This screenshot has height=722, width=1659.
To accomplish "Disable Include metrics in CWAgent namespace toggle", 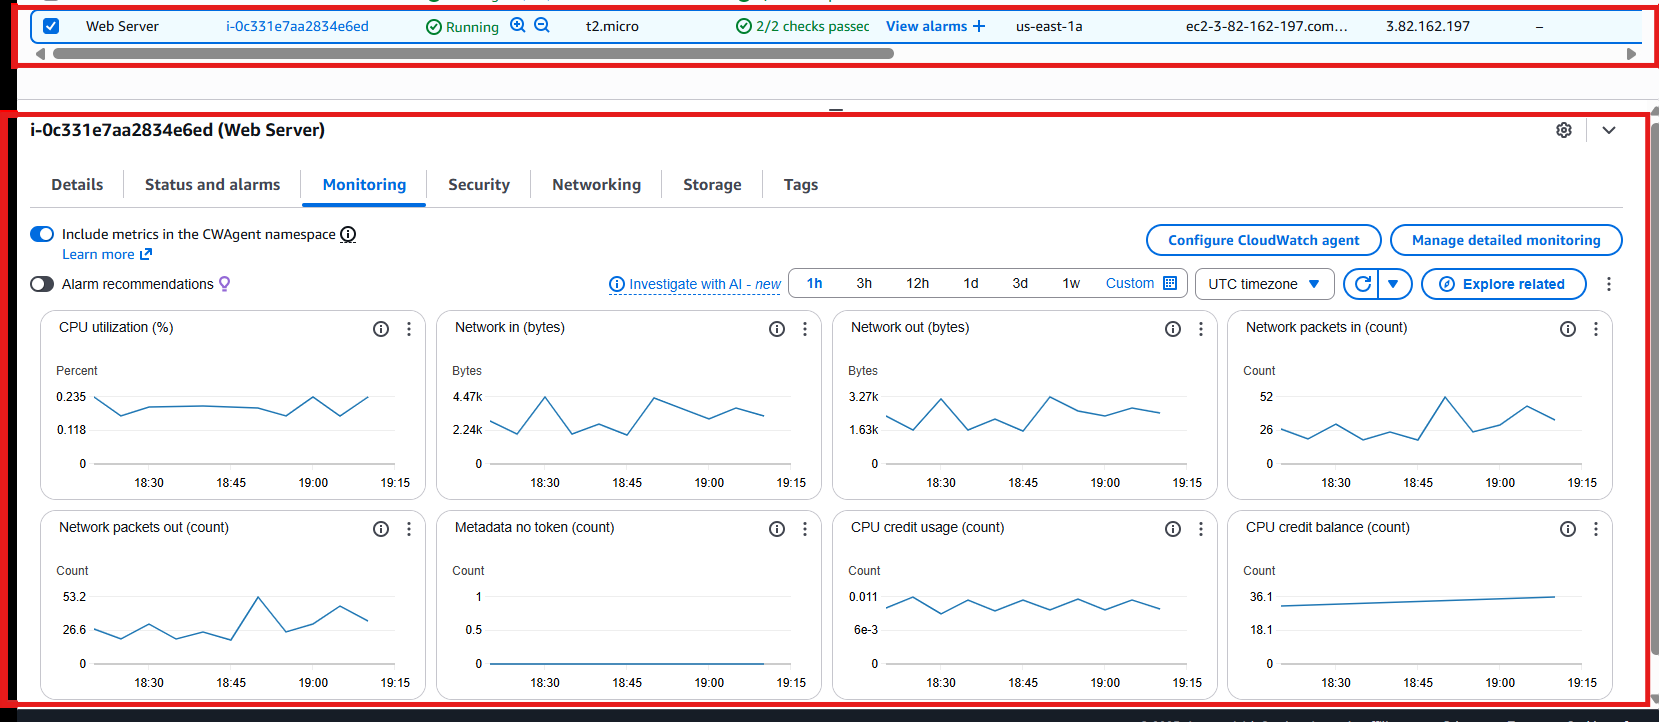I will [x=42, y=234].
